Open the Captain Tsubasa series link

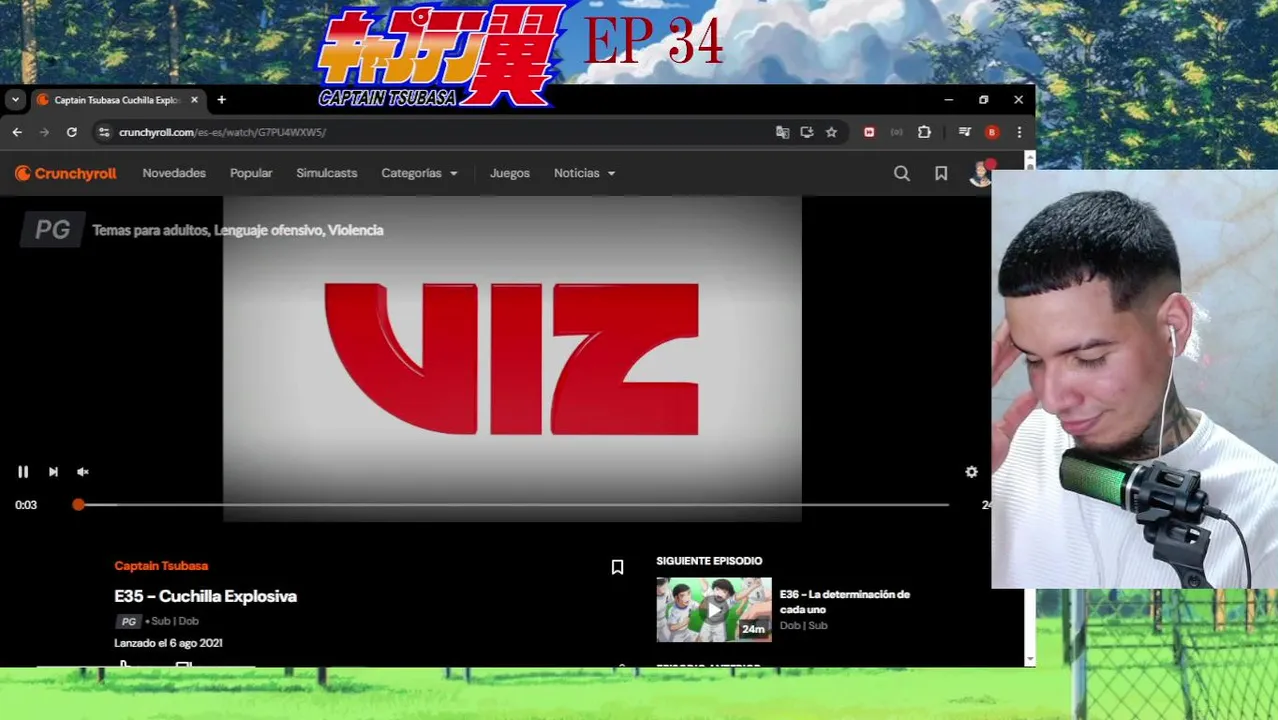pos(161,566)
